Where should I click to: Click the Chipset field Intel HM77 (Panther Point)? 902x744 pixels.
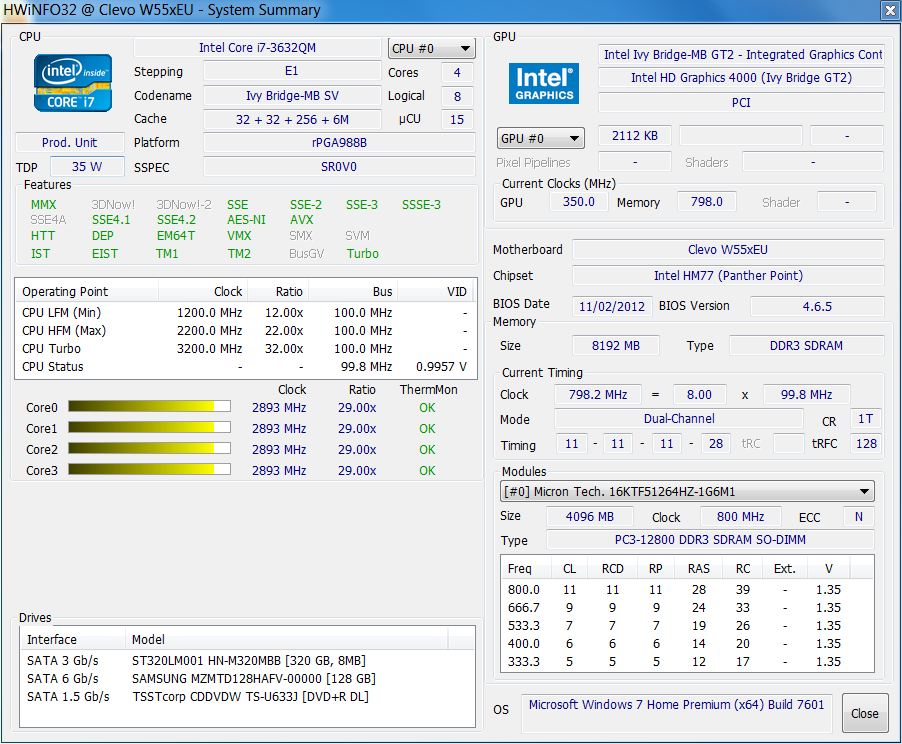coord(728,276)
